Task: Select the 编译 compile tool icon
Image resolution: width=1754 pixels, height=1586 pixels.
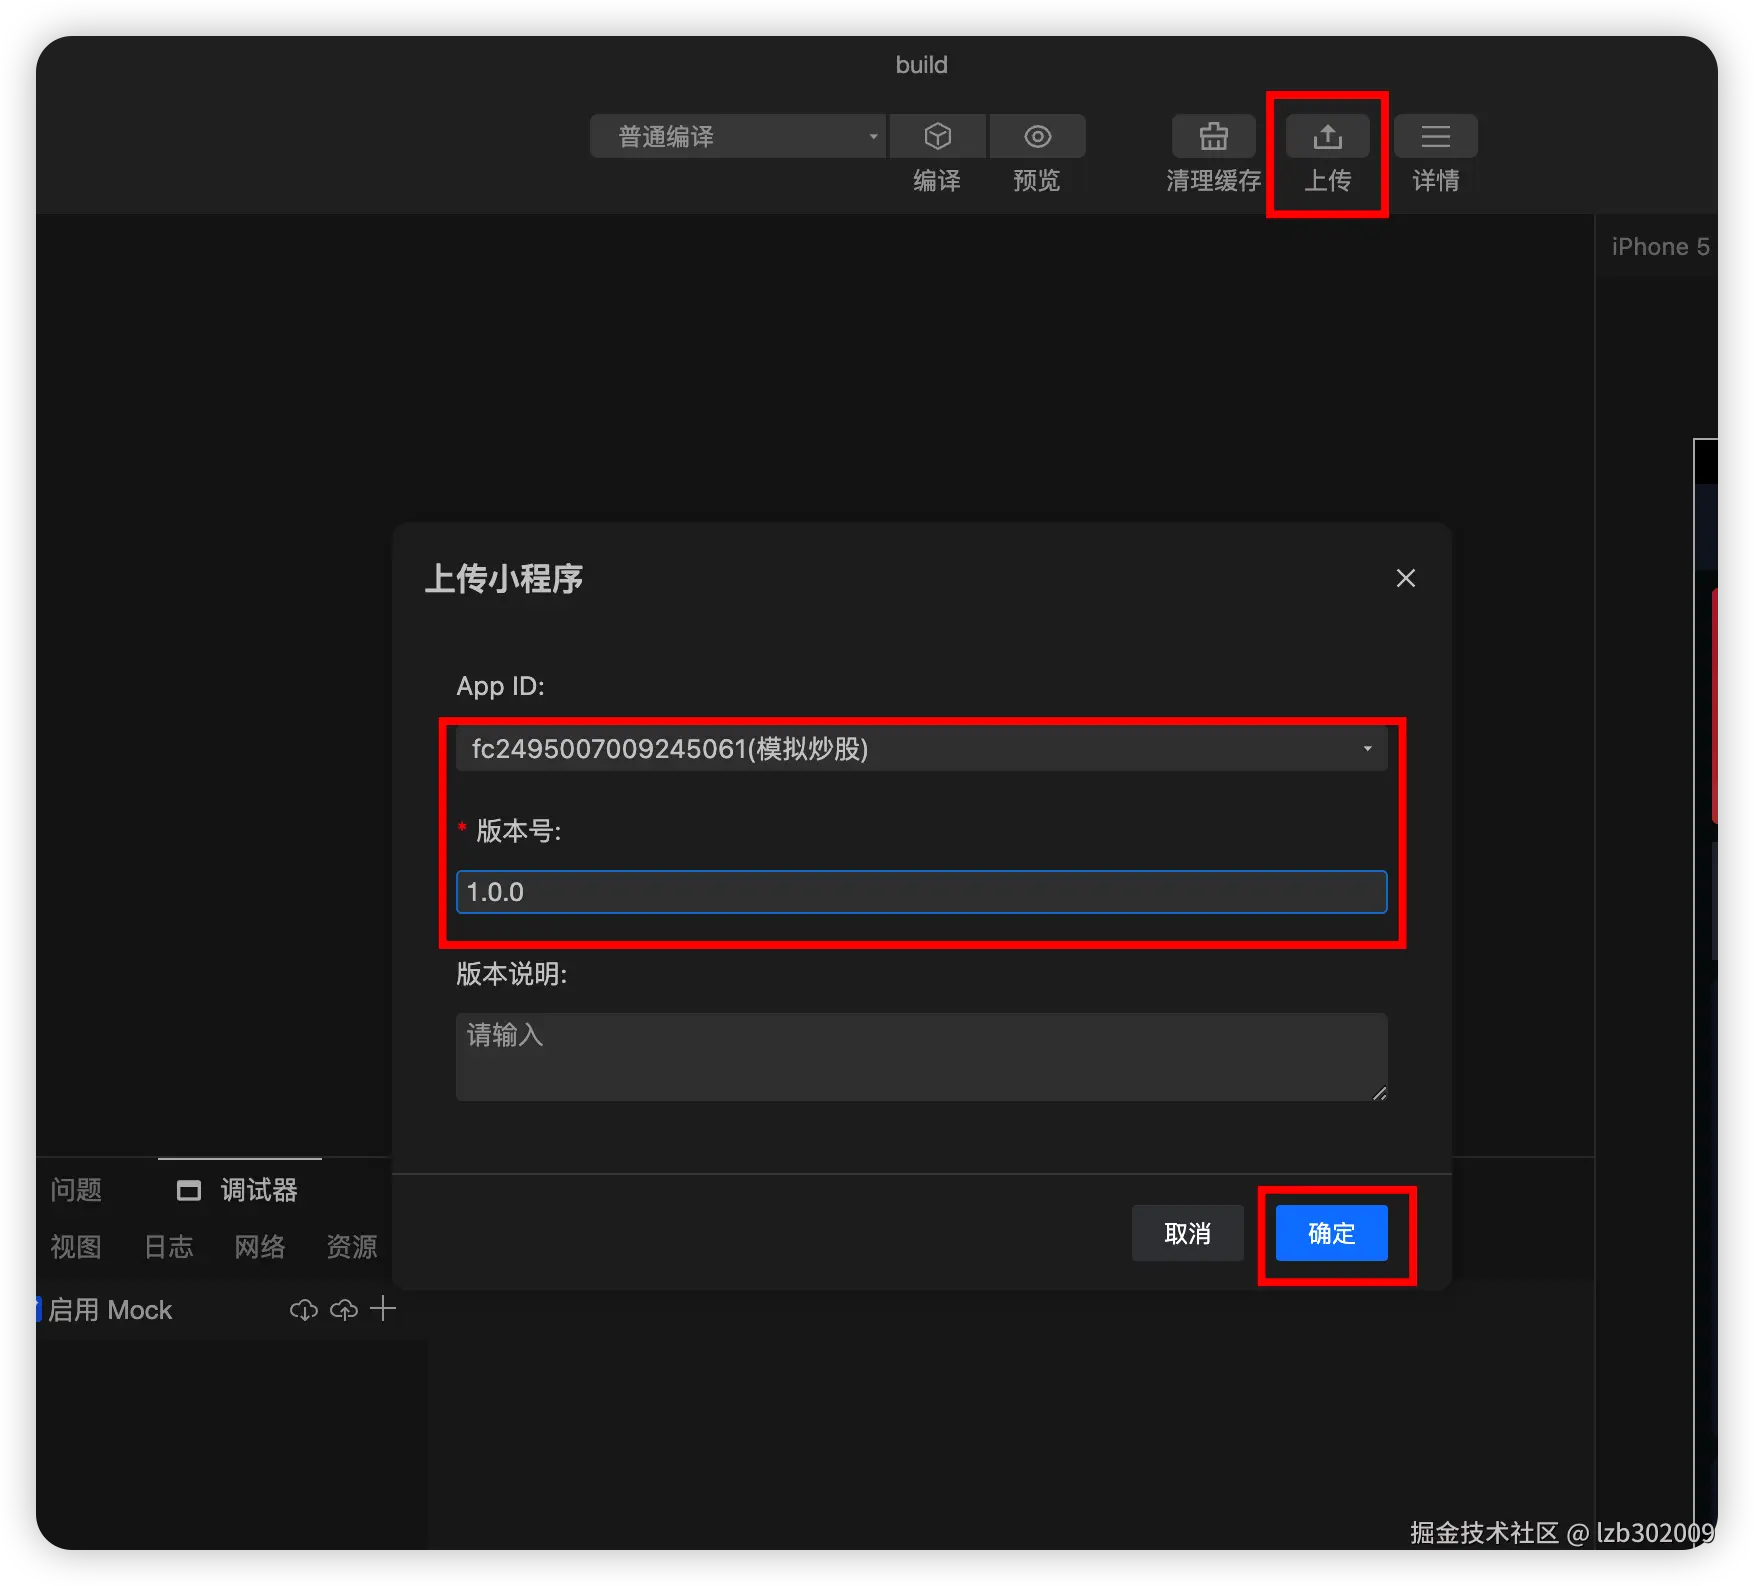Action: pos(936,136)
